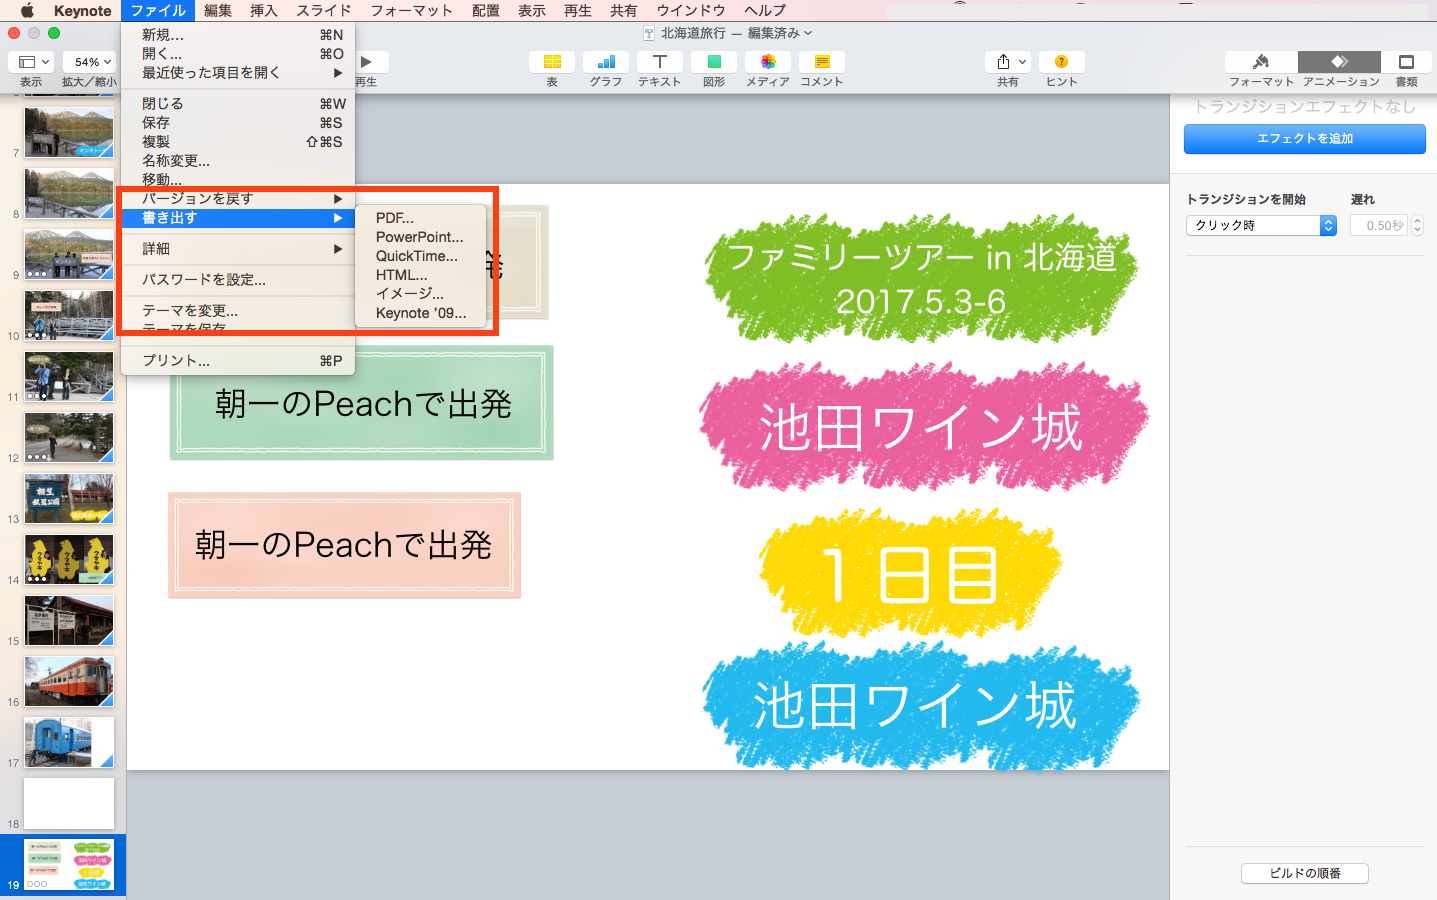The width and height of the screenshot is (1437, 900).
Task: Insert a chart with the グラフ icon
Action: click(606, 62)
